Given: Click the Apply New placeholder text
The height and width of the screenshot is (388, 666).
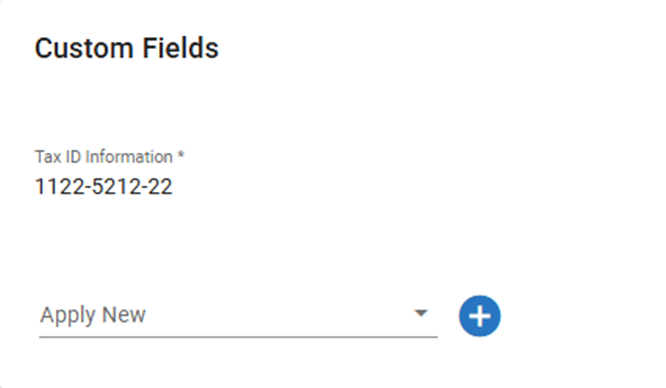Looking at the screenshot, I should (93, 315).
